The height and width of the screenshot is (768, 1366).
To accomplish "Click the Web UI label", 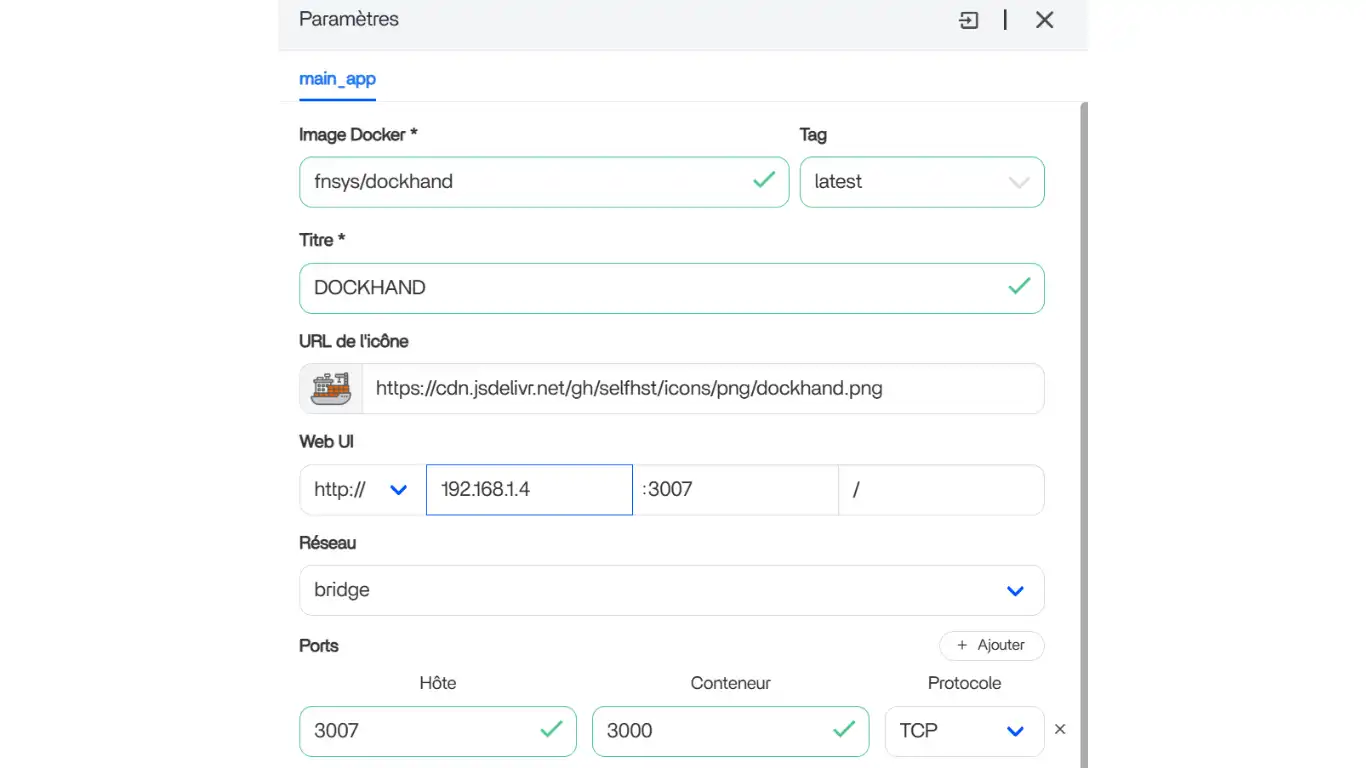I will (326, 441).
